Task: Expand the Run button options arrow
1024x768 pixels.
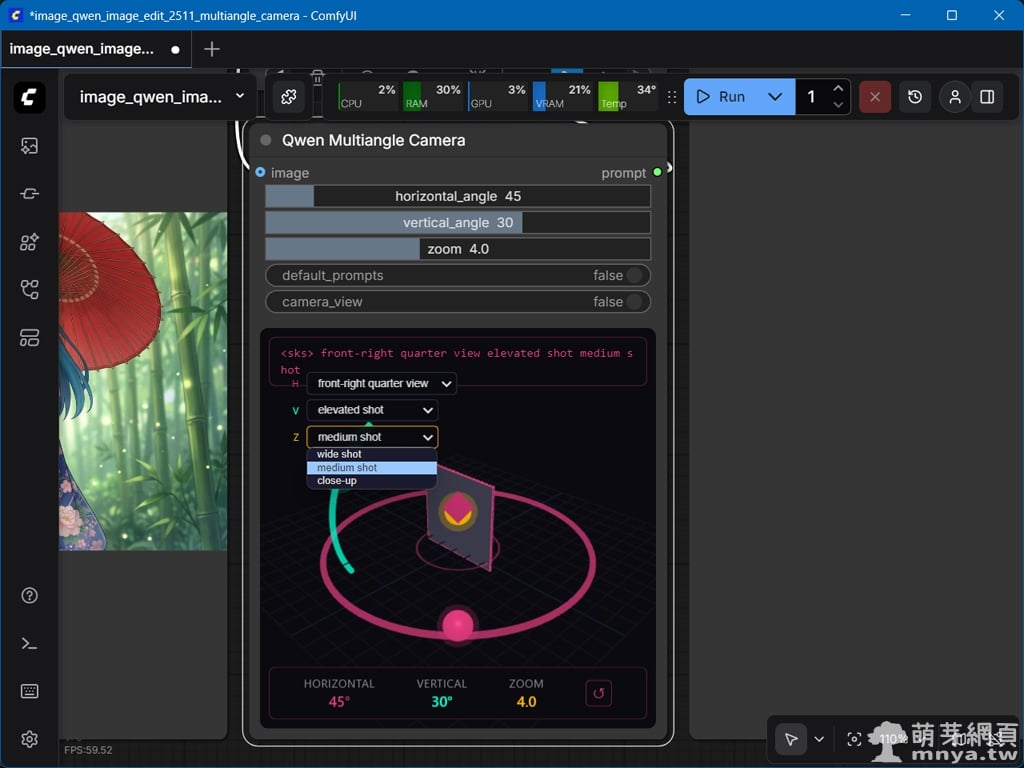Action: (x=775, y=97)
